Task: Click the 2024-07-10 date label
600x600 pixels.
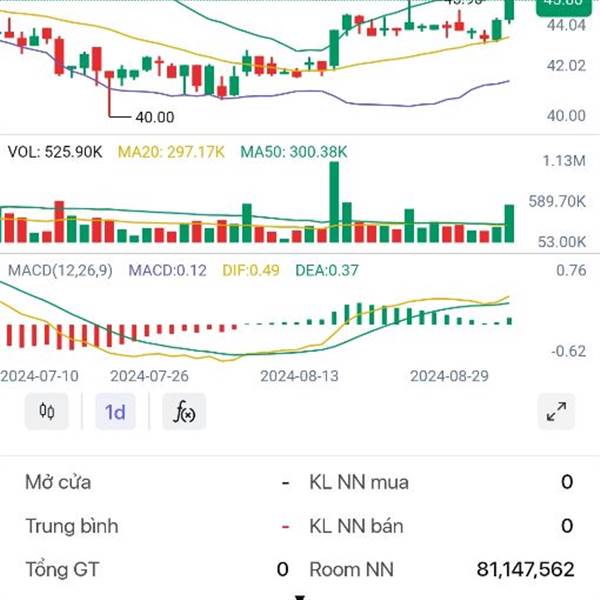Action: coord(39,376)
